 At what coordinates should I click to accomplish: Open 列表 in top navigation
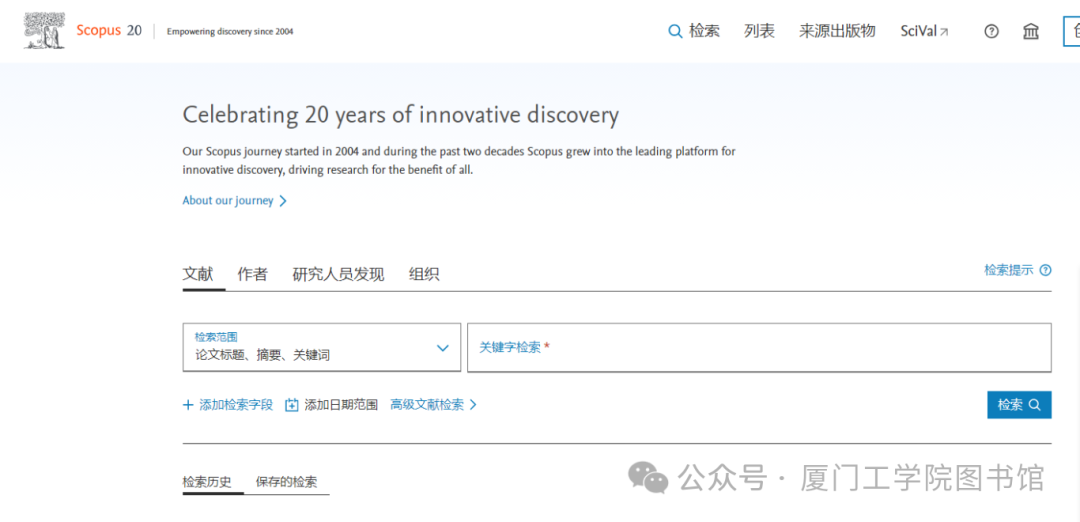point(759,31)
